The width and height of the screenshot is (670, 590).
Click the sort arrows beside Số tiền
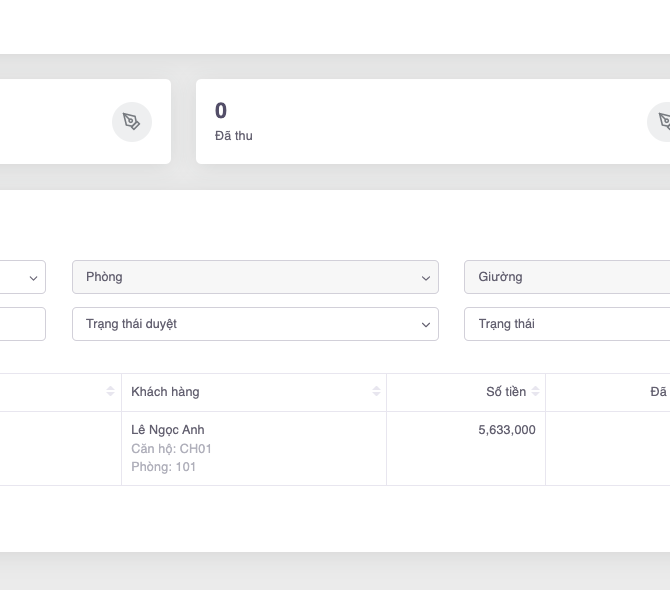point(536,392)
